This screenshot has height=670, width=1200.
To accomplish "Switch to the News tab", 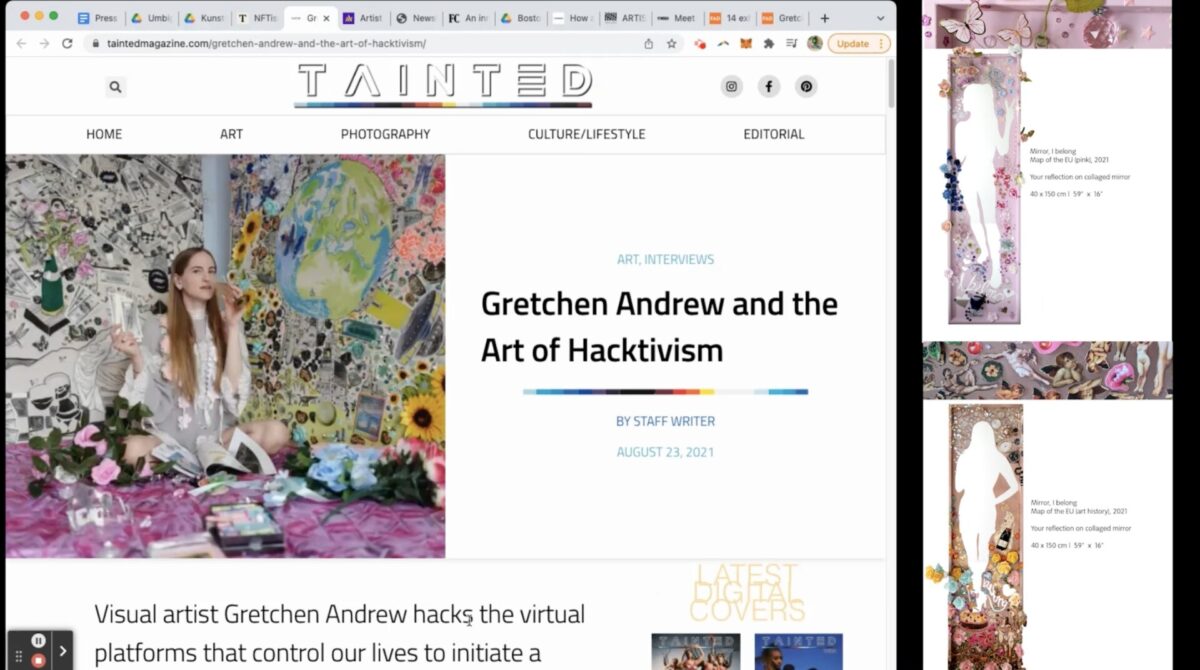I will [415, 18].
